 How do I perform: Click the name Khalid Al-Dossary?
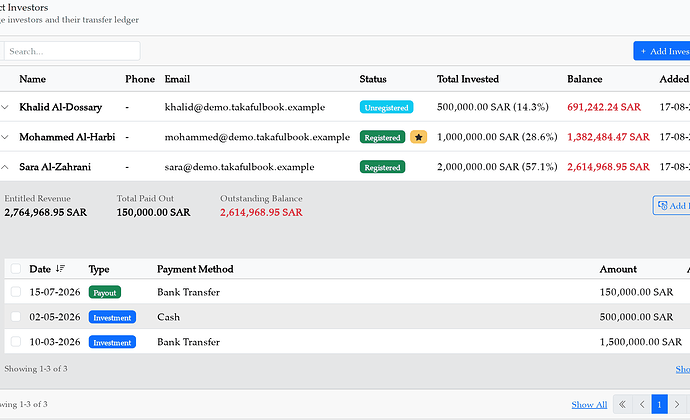[61, 107]
